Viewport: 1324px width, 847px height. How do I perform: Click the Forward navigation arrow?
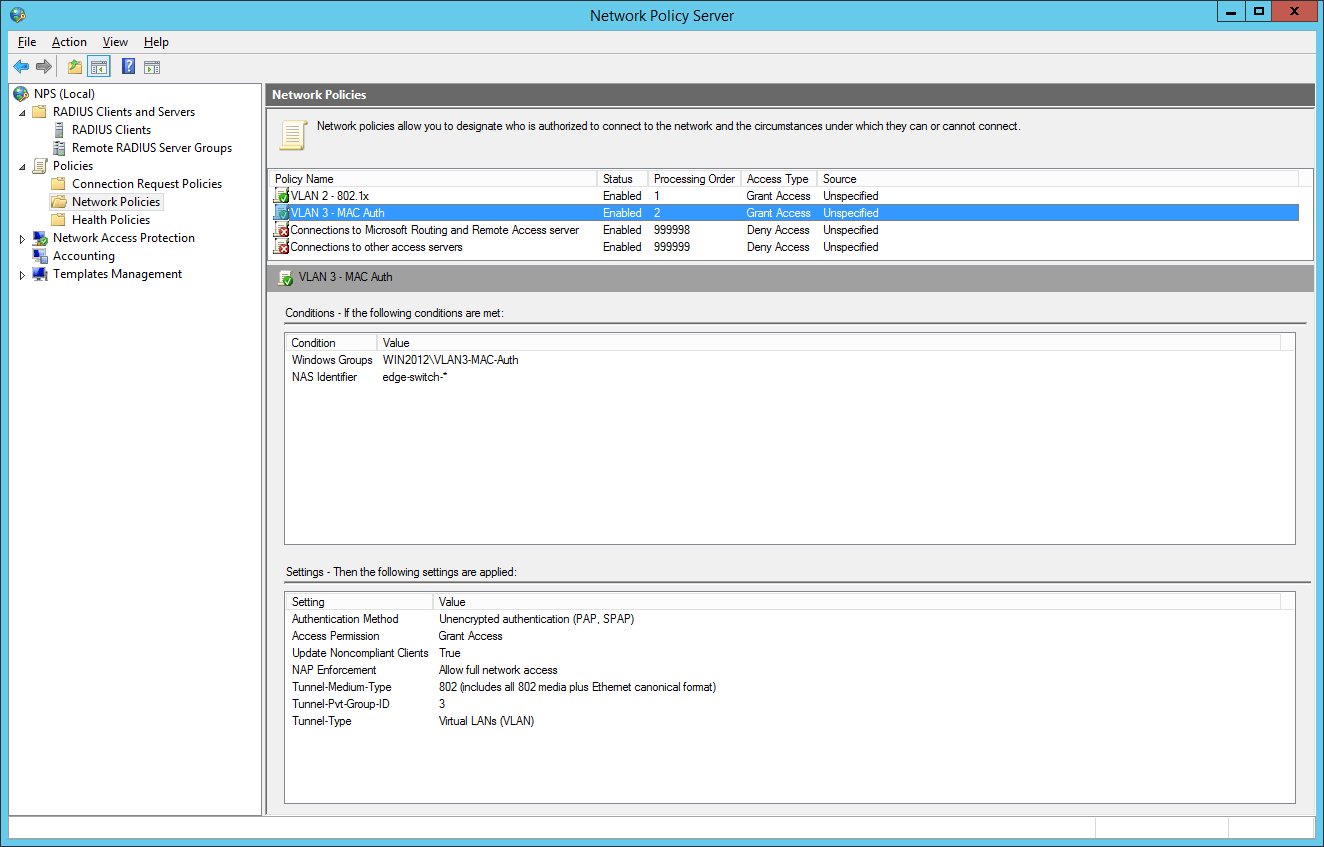[x=43, y=66]
